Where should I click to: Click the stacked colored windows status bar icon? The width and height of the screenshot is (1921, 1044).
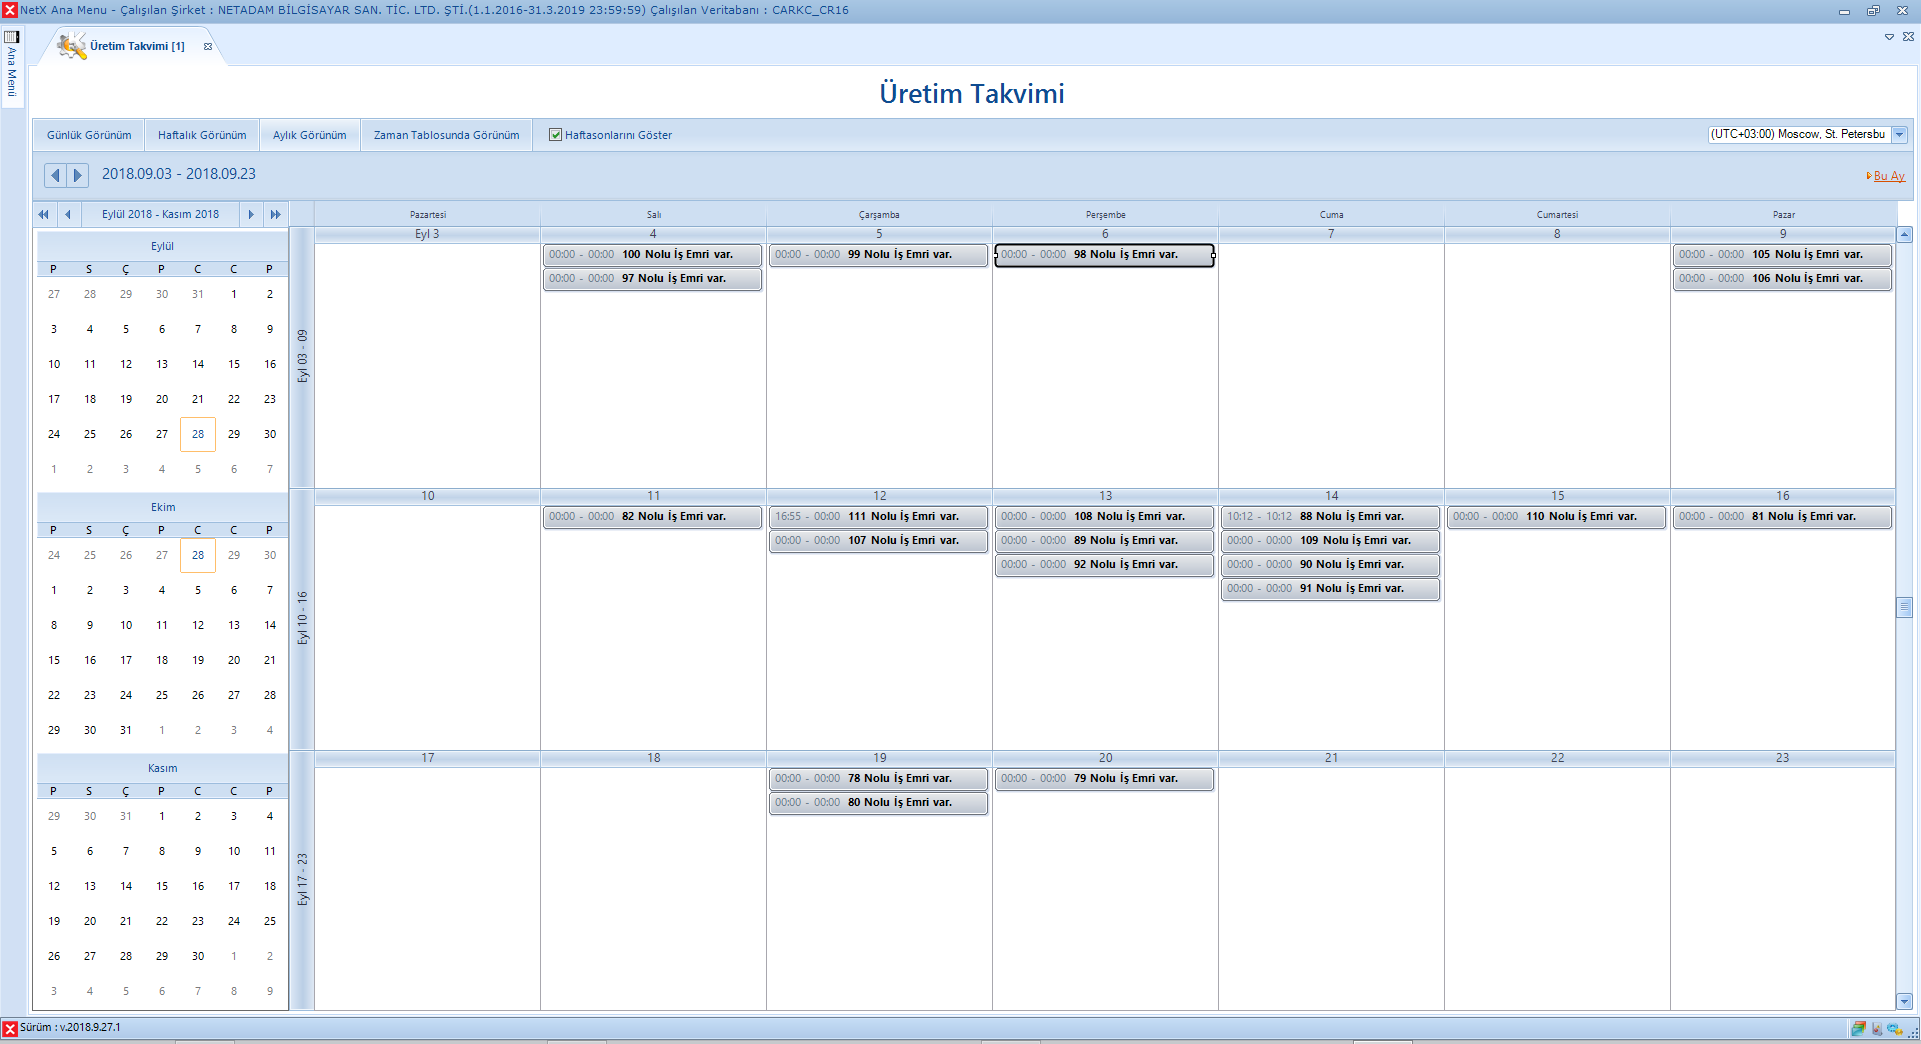click(x=1858, y=1028)
